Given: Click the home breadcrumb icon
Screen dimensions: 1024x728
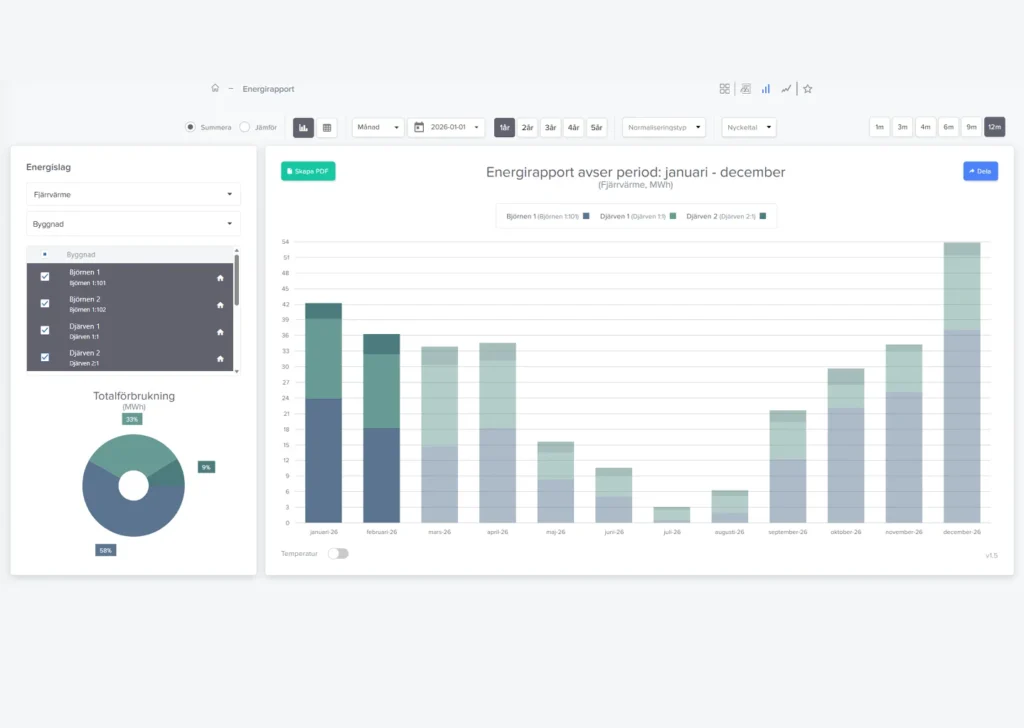Looking at the screenshot, I should click(x=215, y=88).
